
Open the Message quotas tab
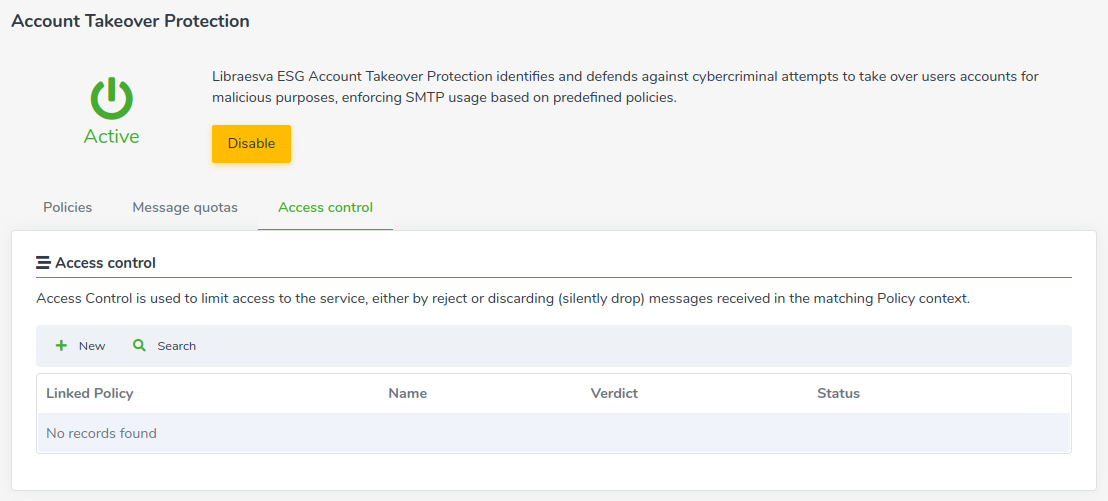coord(185,208)
